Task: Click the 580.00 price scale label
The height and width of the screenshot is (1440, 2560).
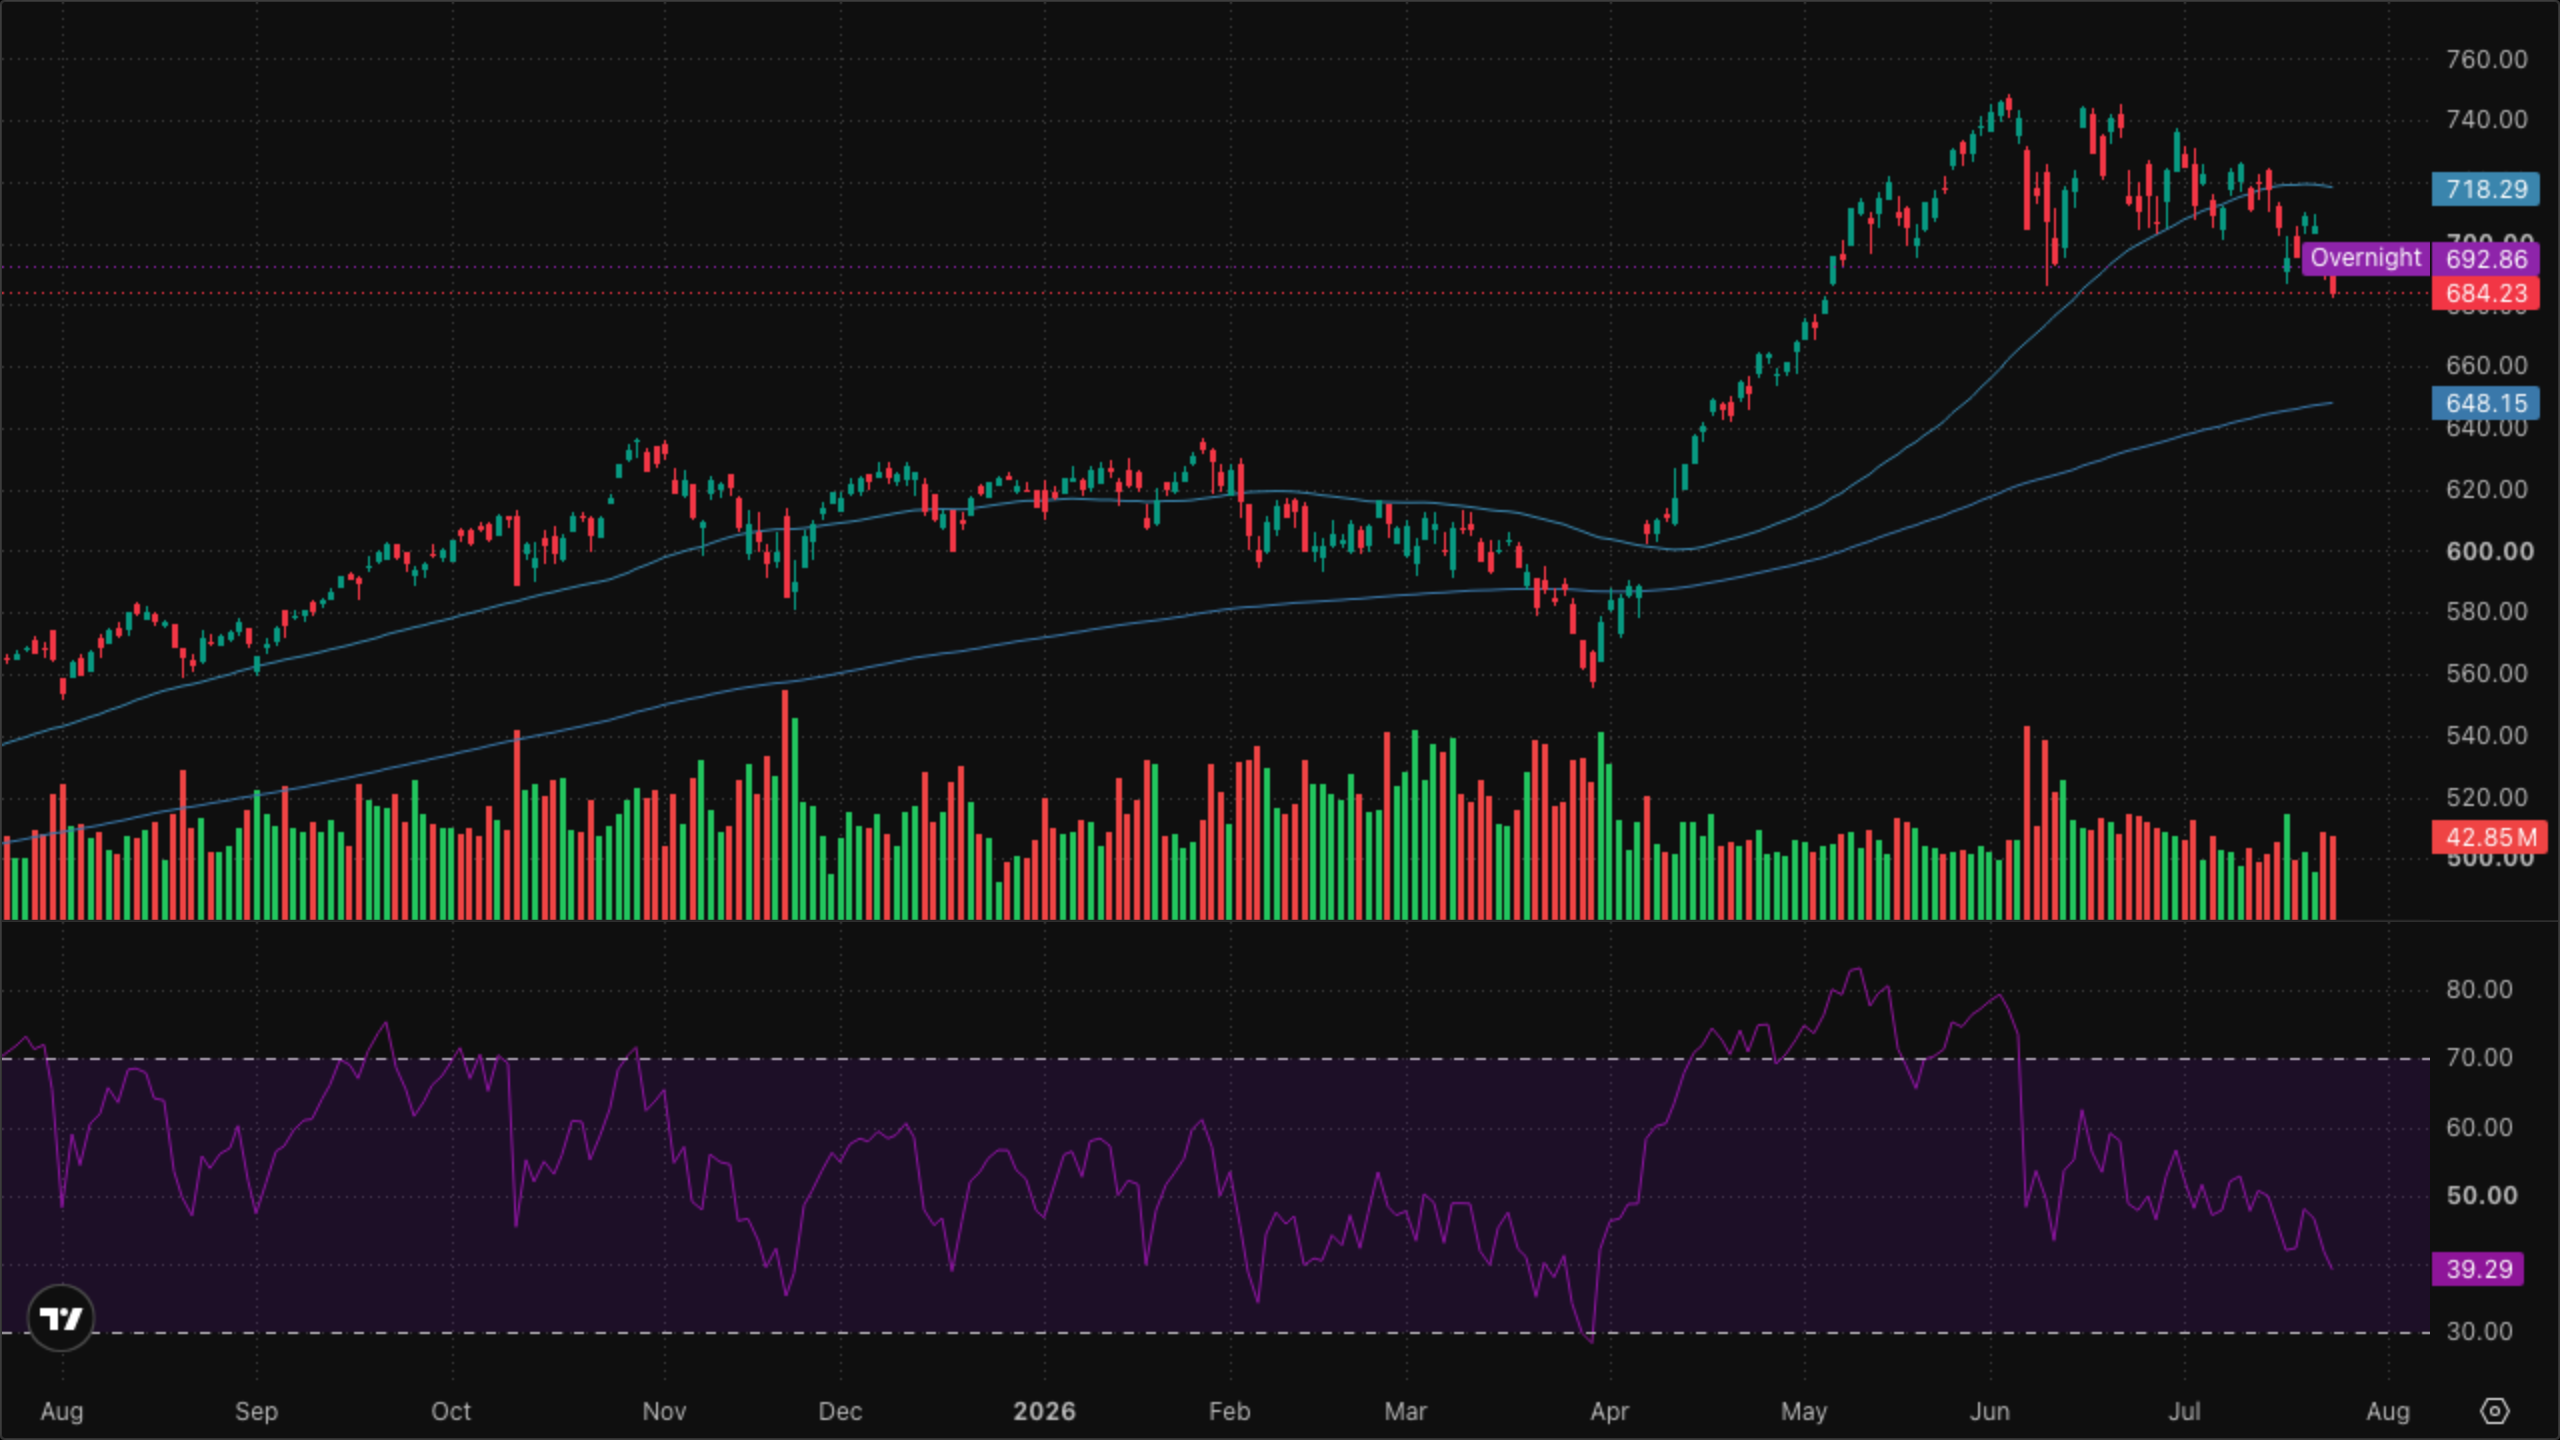Action: 2486,612
